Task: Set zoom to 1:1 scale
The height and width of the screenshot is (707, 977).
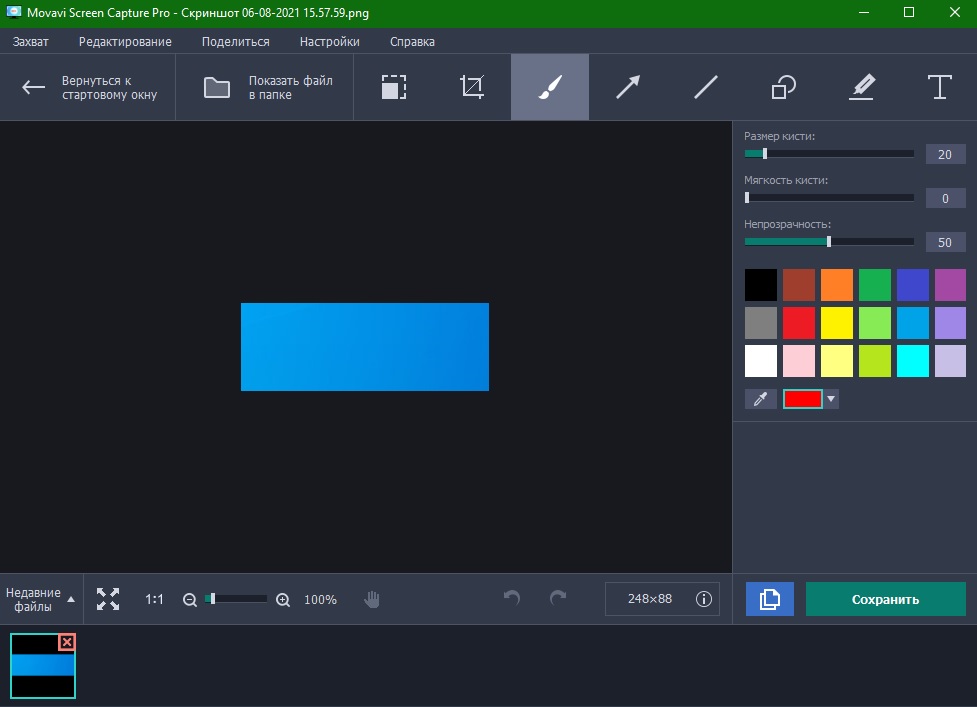Action: click(x=154, y=599)
